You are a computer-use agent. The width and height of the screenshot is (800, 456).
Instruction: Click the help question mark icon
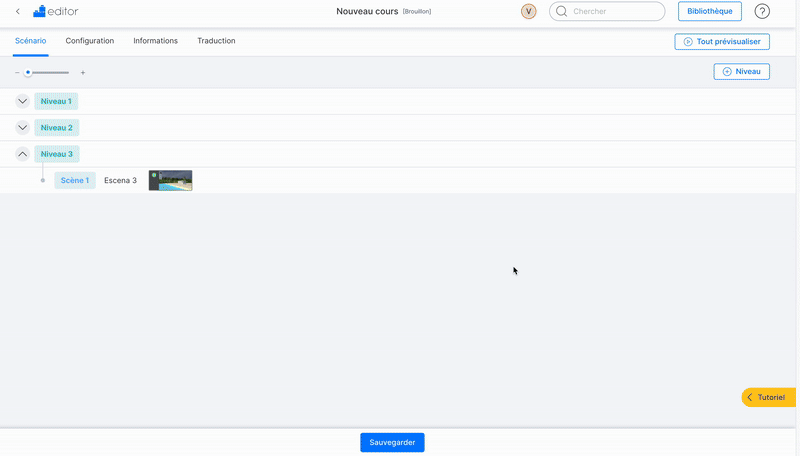(x=762, y=12)
